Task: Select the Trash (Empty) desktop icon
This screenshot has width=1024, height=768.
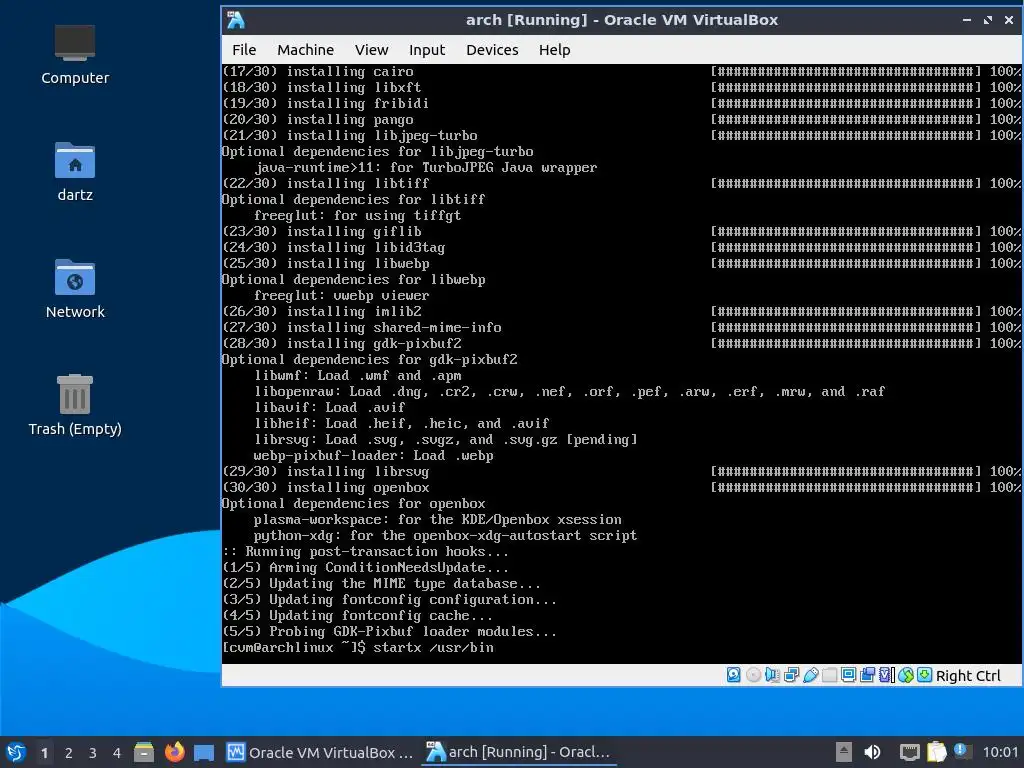Action: (x=75, y=405)
